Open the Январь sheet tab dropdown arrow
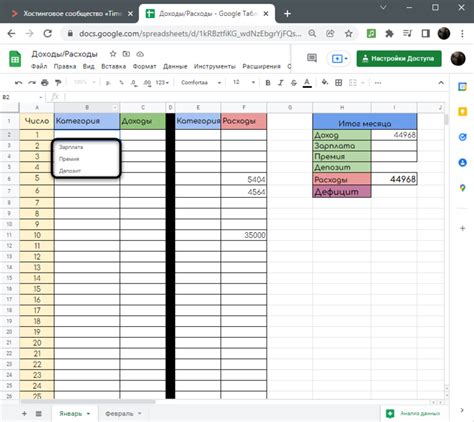This screenshot has width=474, height=422. pyautogui.click(x=88, y=414)
